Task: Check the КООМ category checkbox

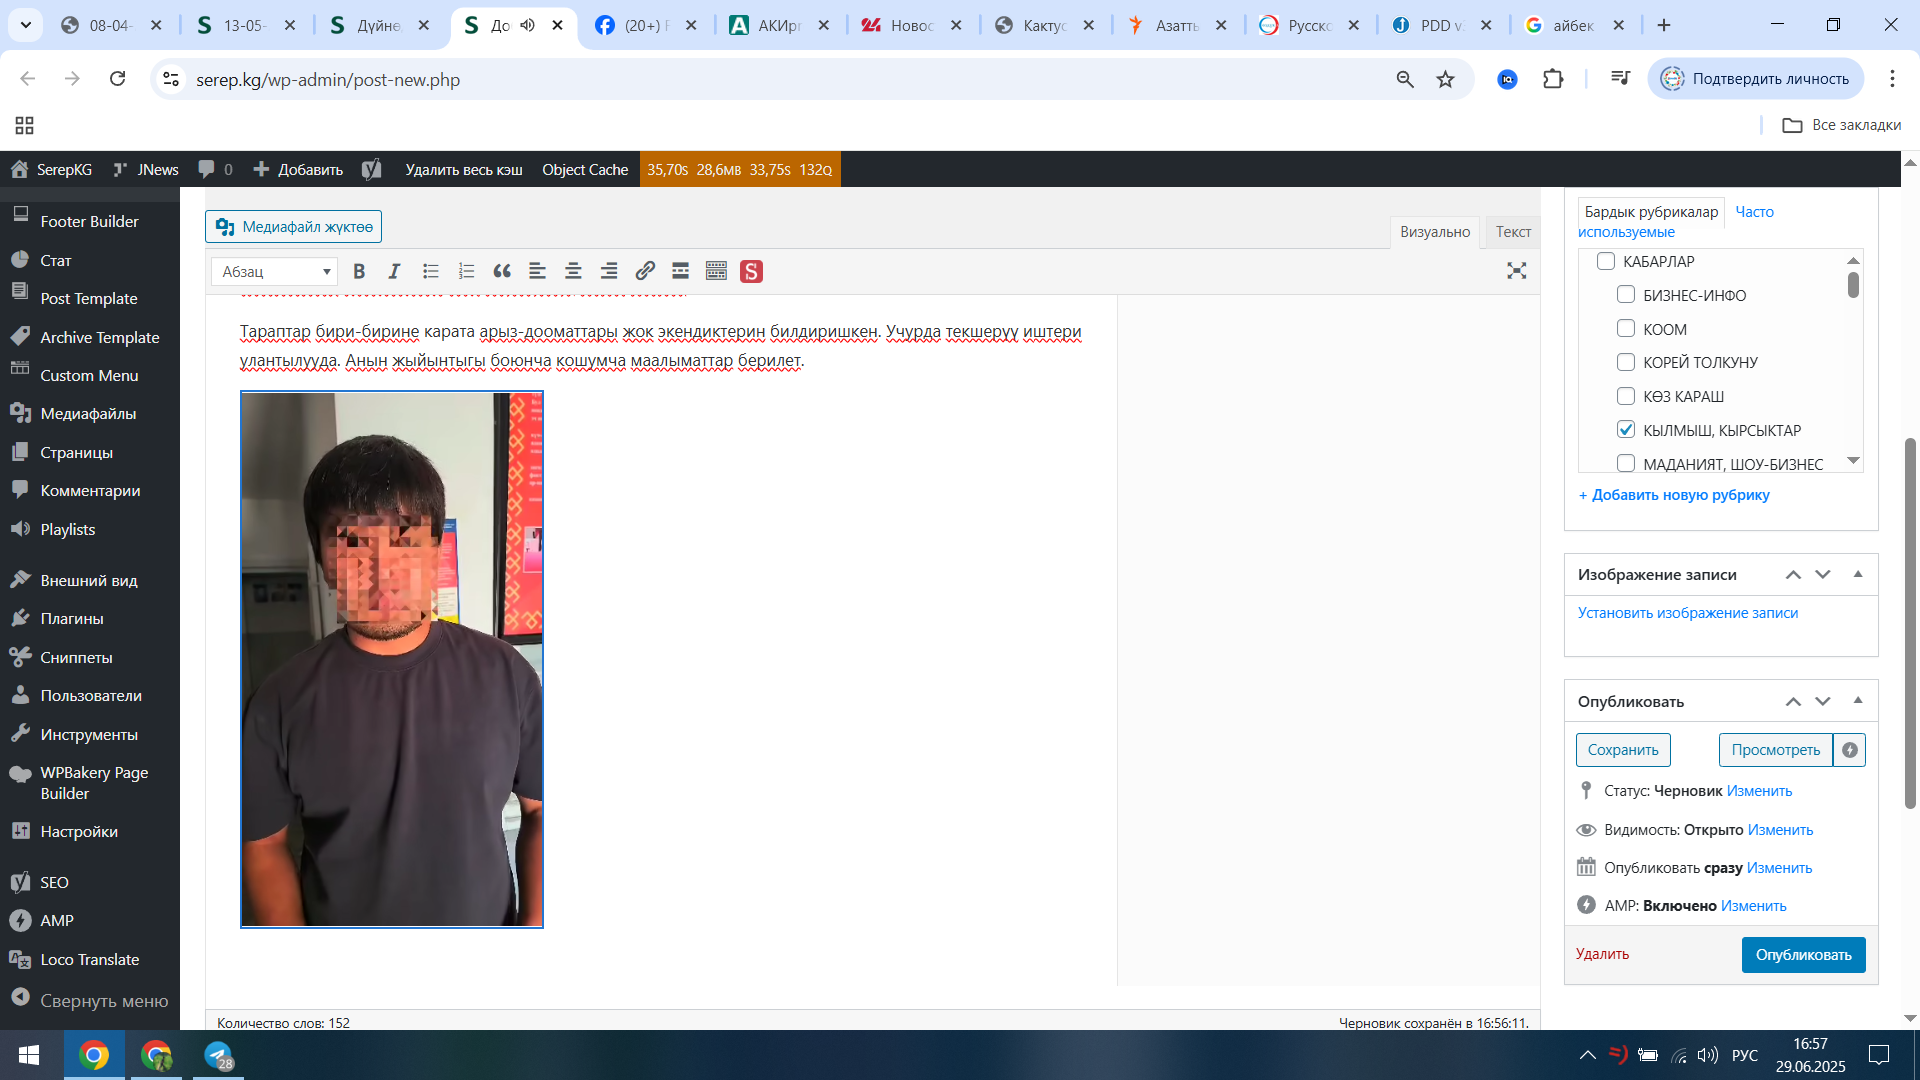Action: pyautogui.click(x=1626, y=329)
